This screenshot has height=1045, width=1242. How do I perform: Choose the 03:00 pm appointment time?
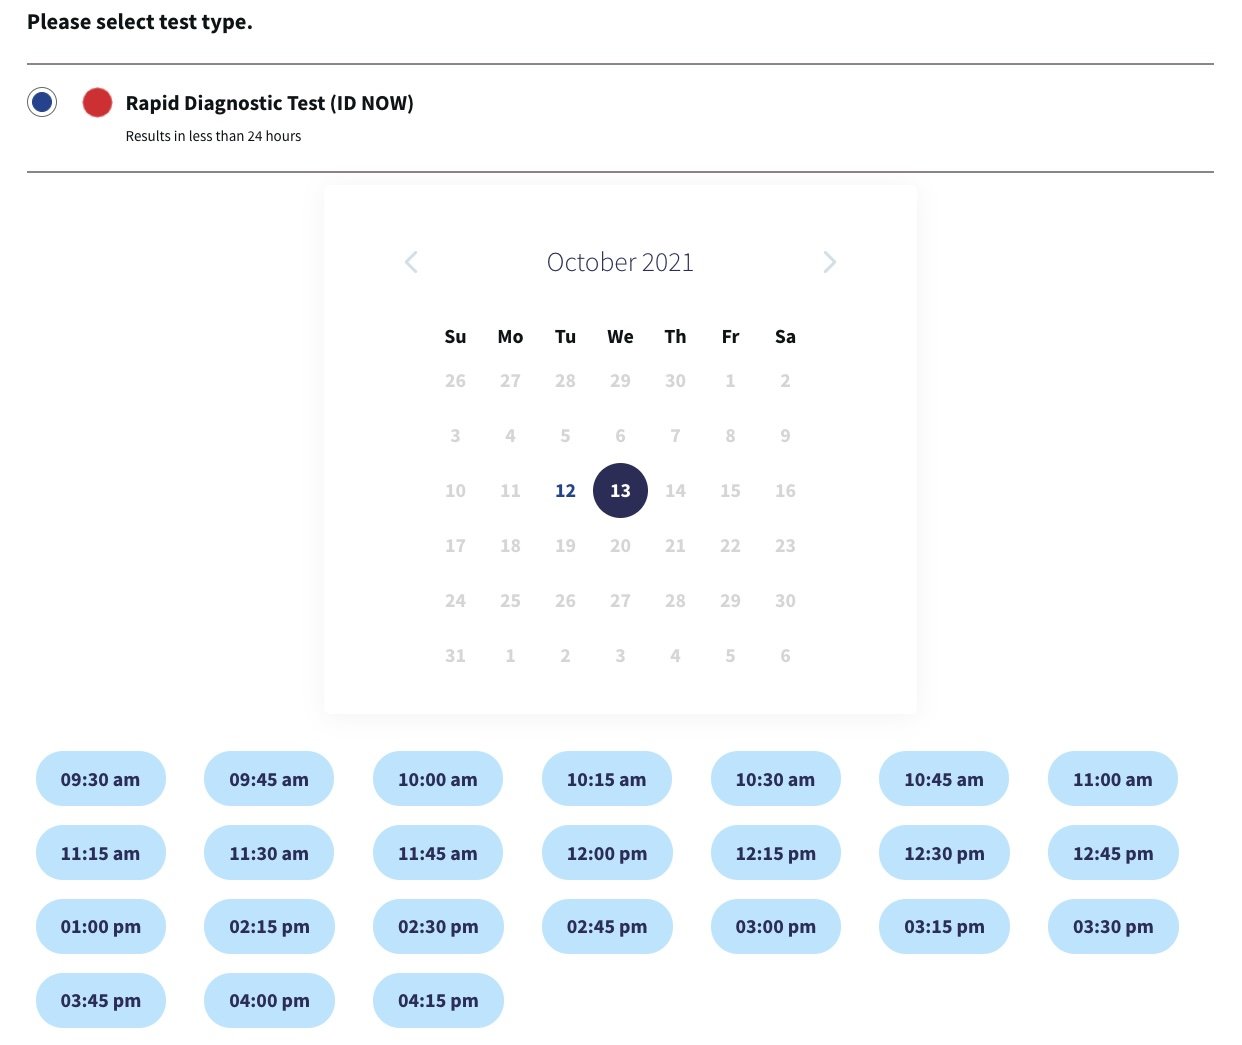(776, 927)
